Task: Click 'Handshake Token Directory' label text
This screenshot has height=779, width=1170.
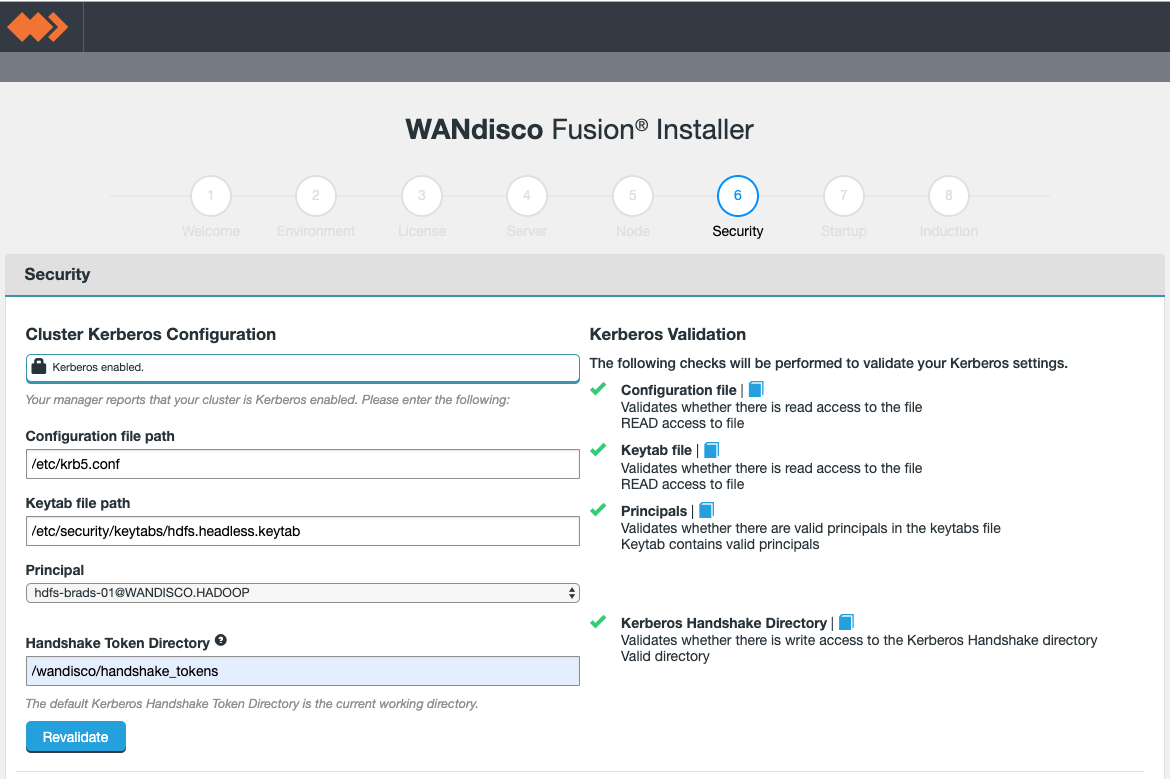Action: (117, 643)
